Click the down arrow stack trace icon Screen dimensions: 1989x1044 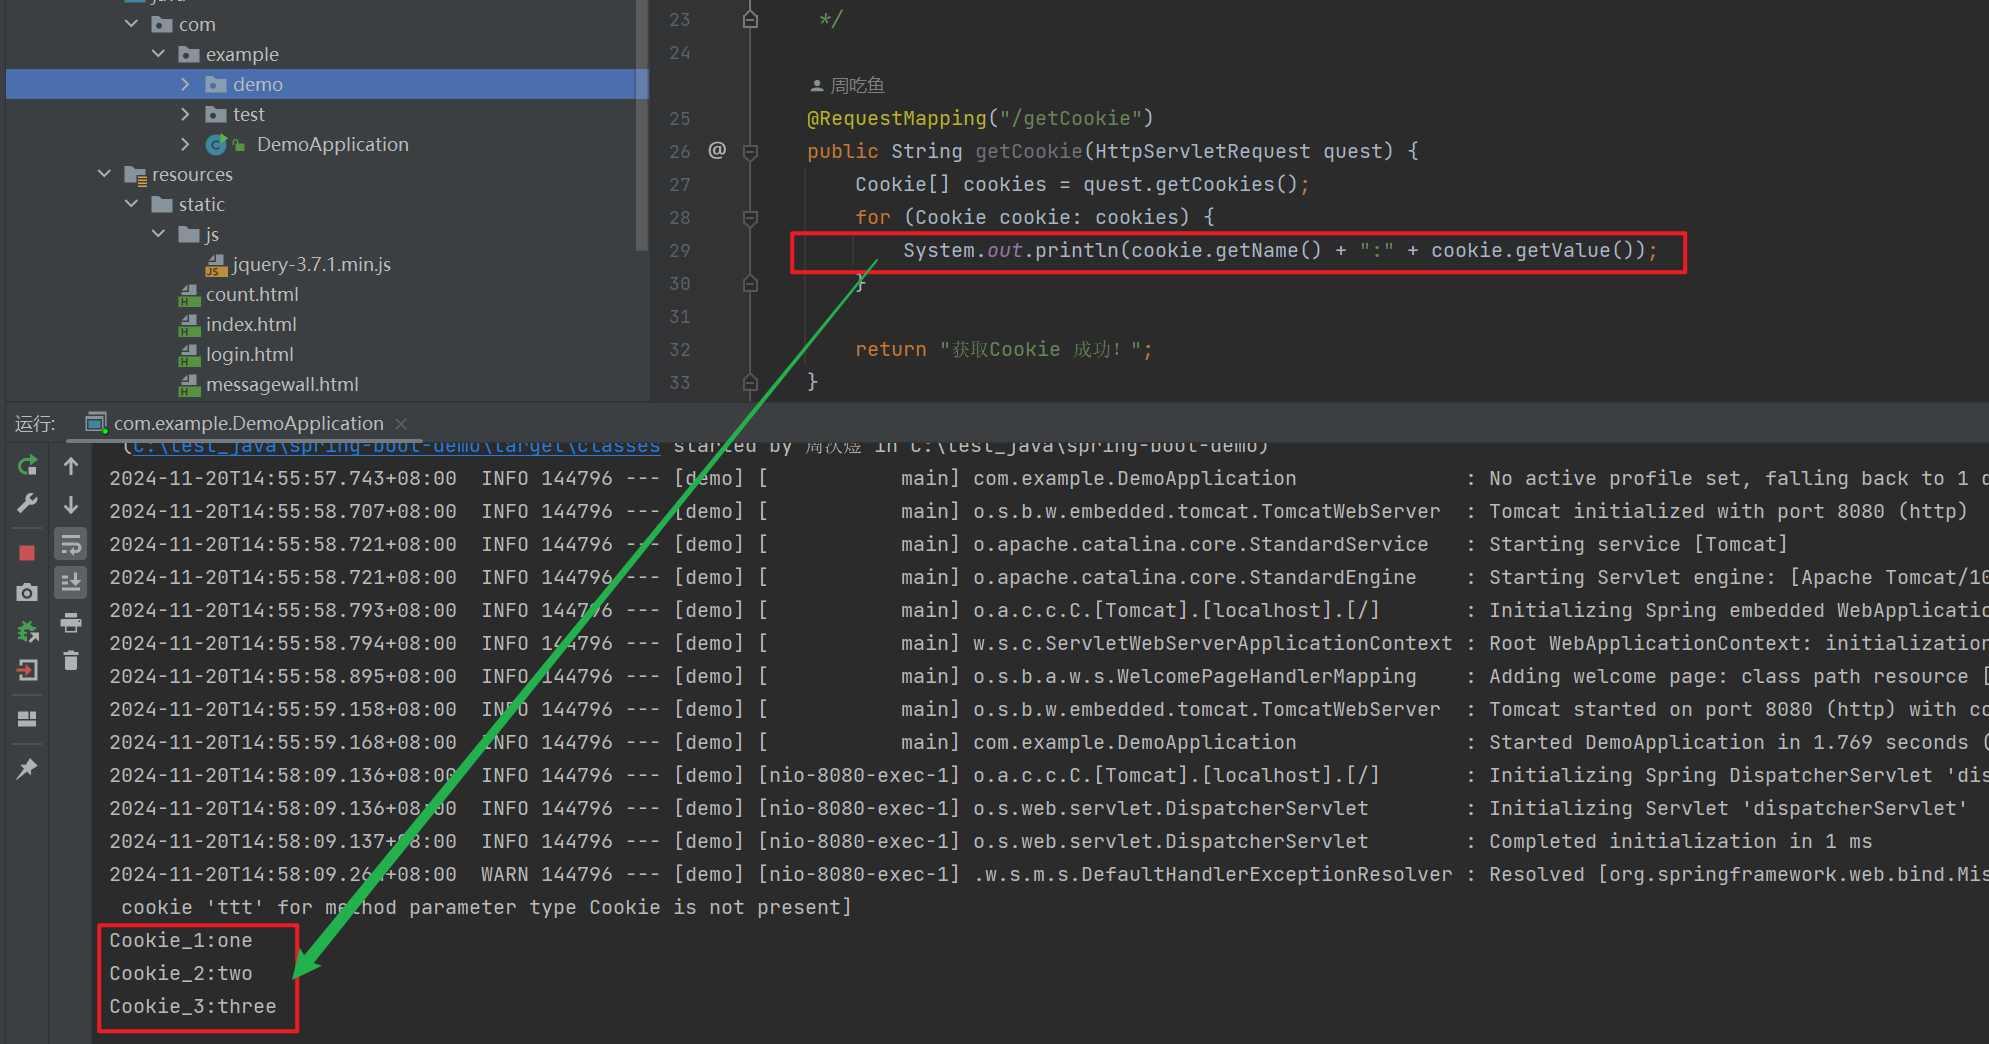pos(71,504)
